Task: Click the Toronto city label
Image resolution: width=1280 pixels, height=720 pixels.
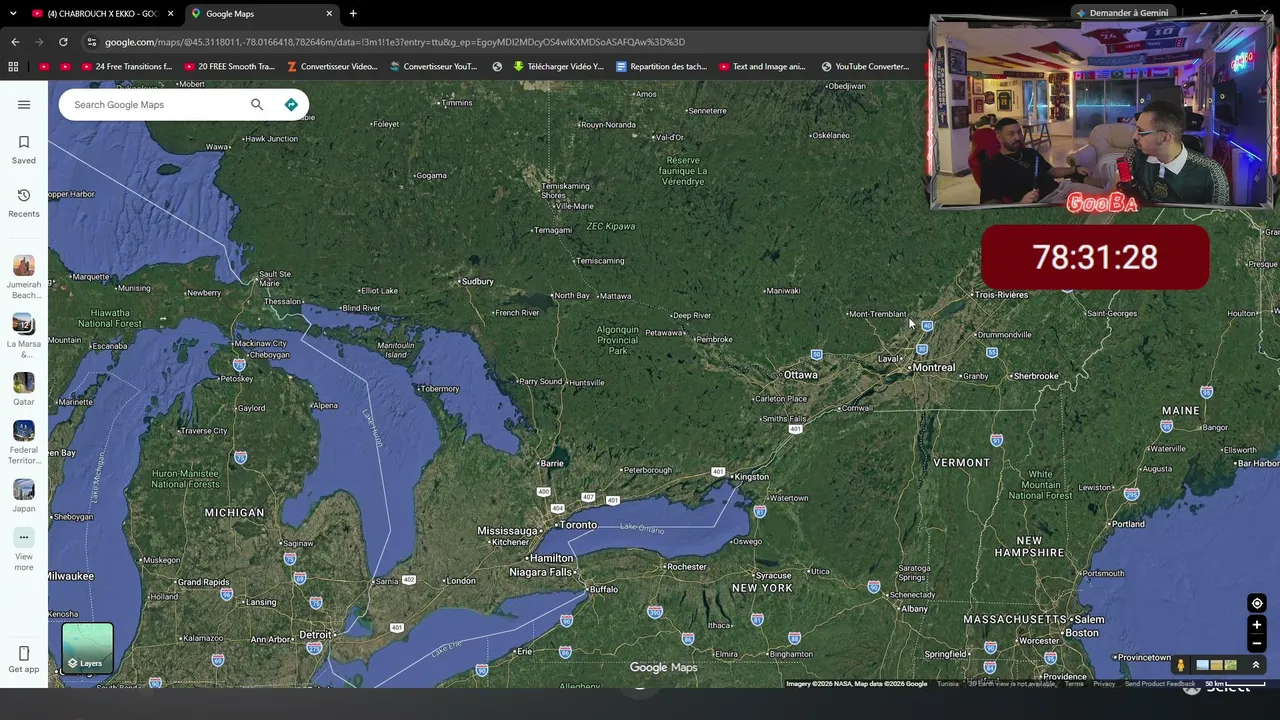Action: (577, 525)
